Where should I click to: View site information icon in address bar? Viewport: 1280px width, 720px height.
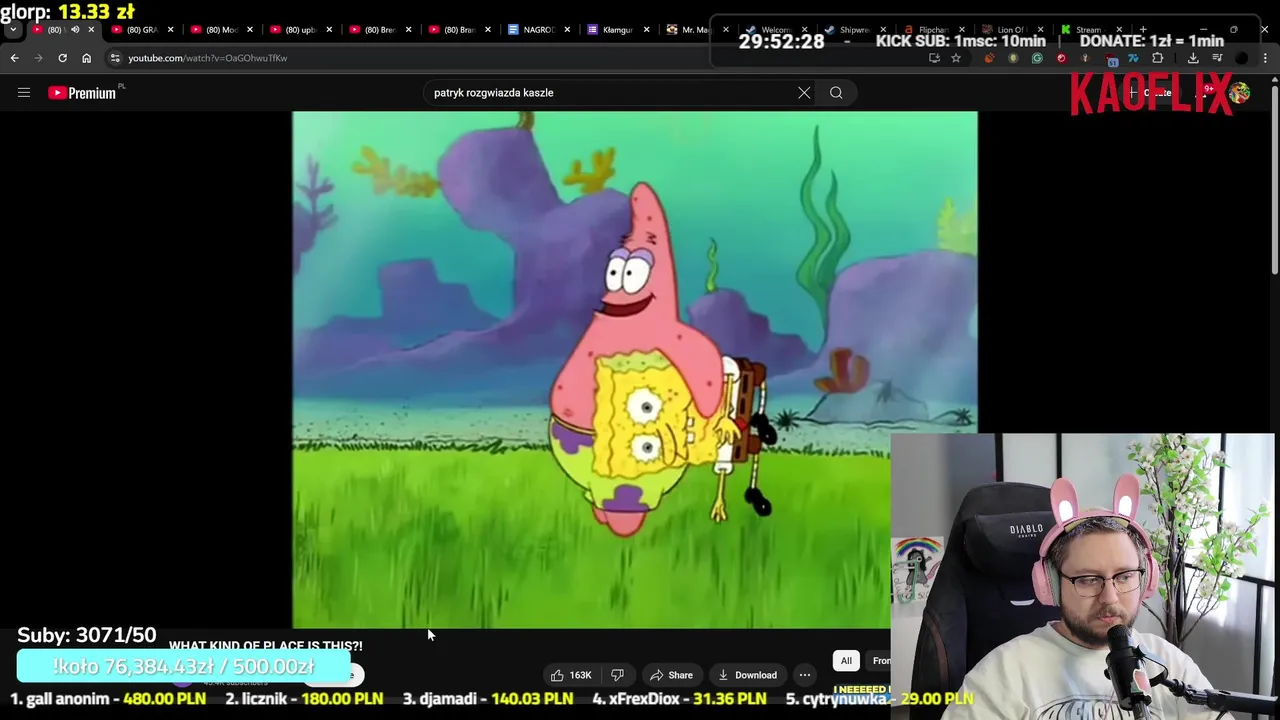(115, 58)
